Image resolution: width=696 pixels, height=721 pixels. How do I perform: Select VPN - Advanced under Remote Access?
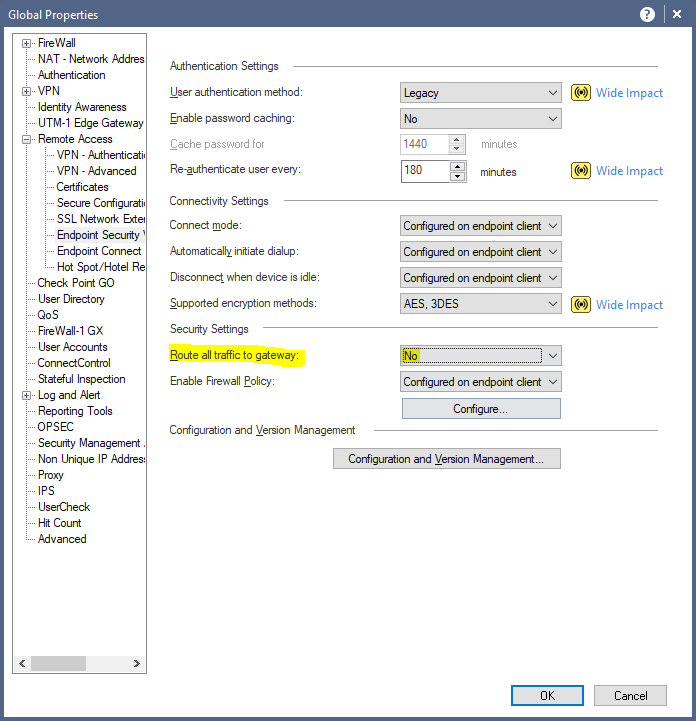(97, 171)
